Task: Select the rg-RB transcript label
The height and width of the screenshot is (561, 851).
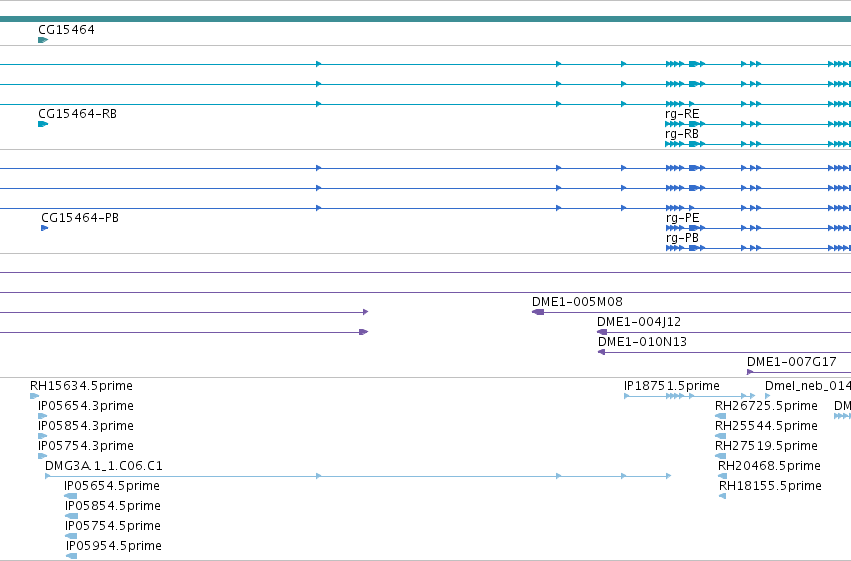Action: 682,134
